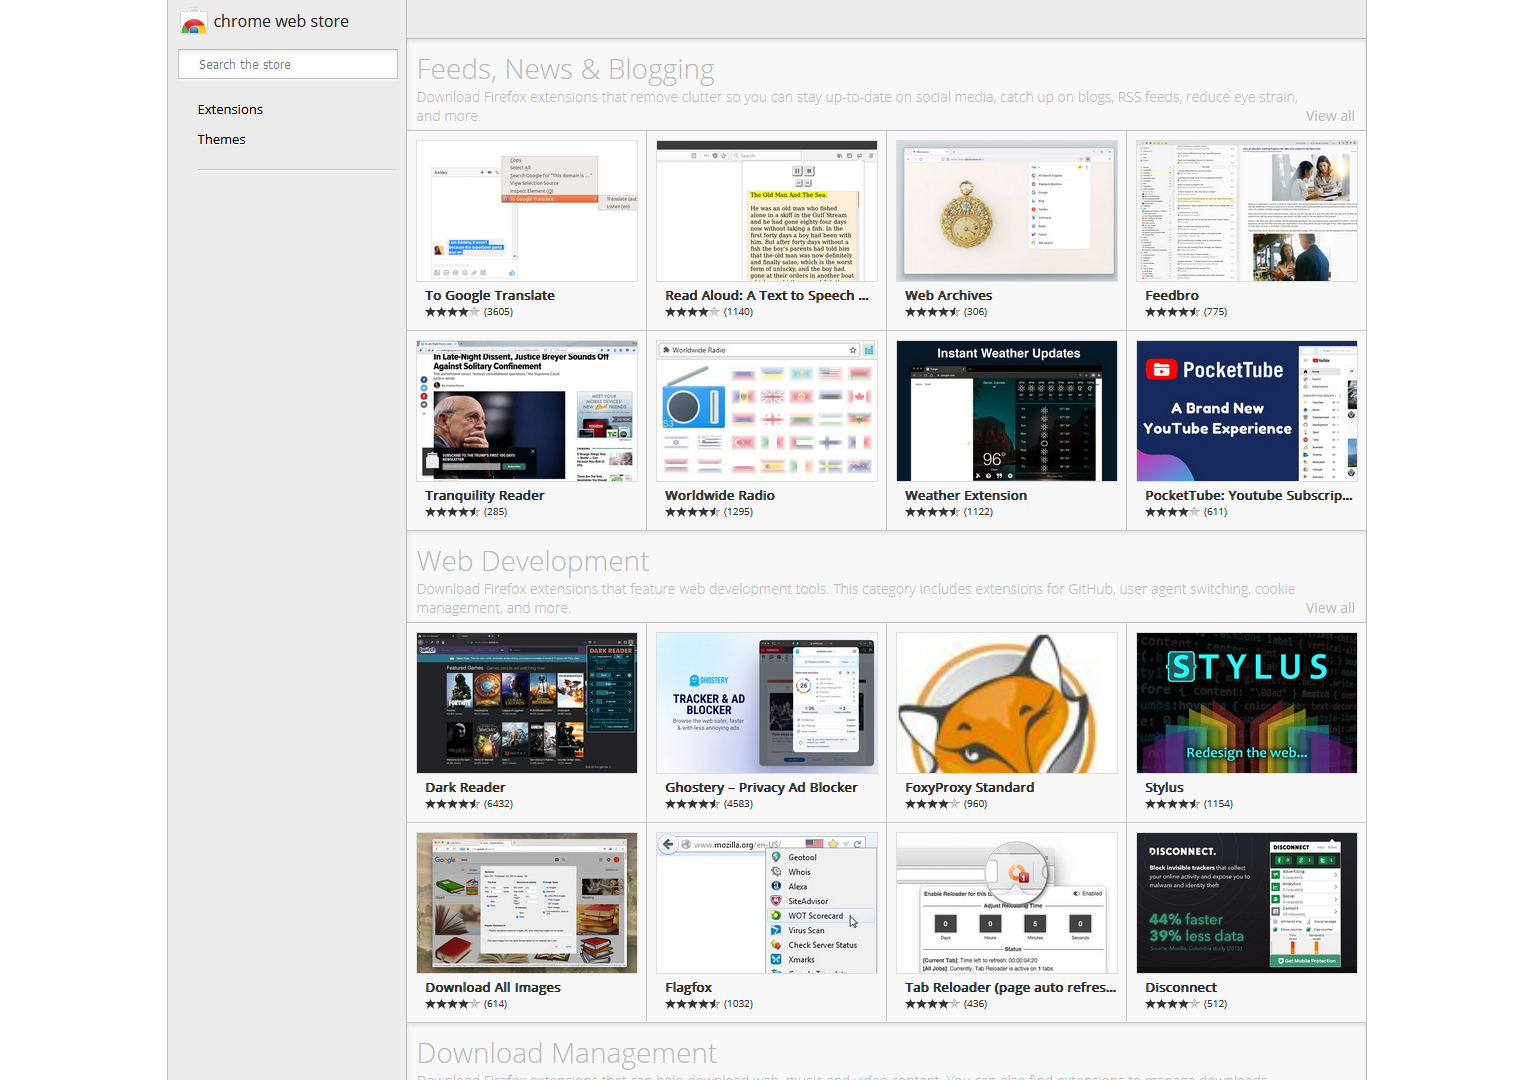The width and height of the screenshot is (1533, 1080).
Task: Open the Worldwide Radio flags thumbnail
Action: [x=767, y=411]
